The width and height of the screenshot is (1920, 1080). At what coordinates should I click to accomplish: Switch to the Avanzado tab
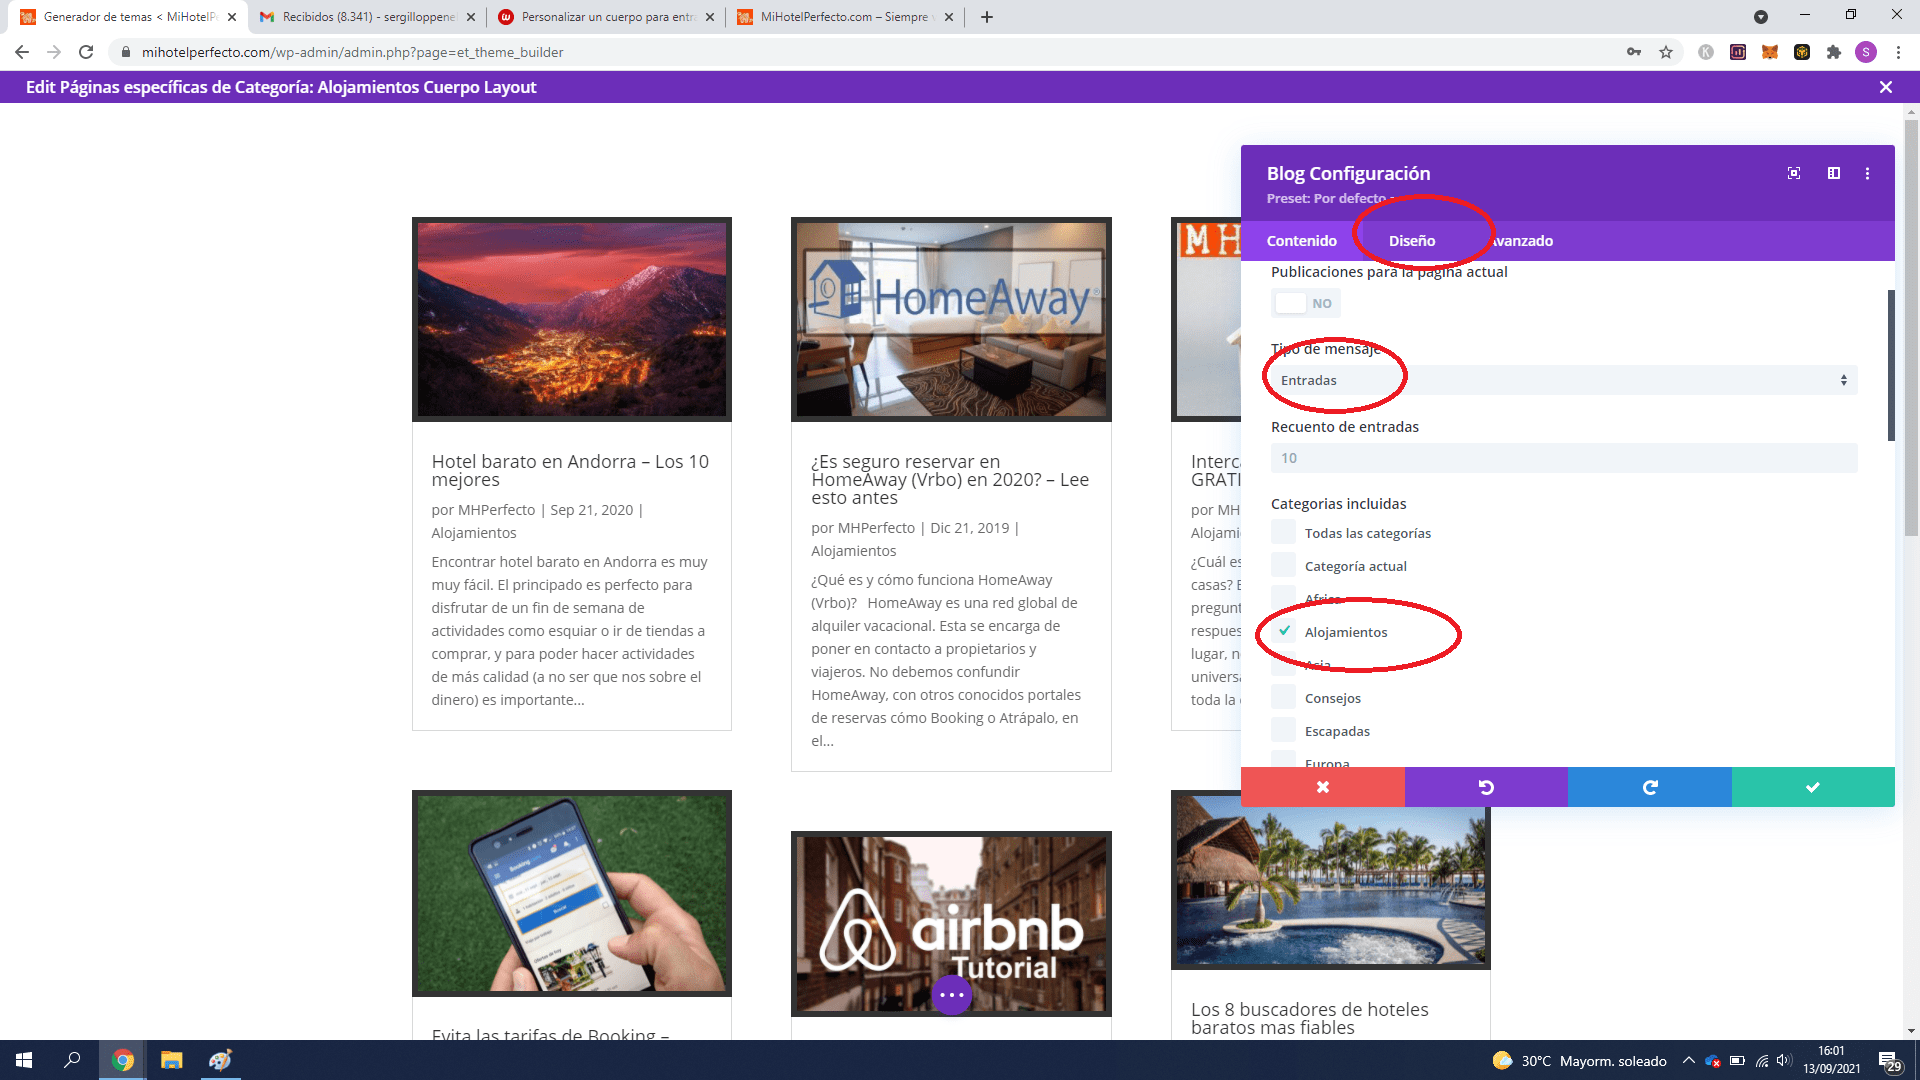pyautogui.click(x=1519, y=240)
